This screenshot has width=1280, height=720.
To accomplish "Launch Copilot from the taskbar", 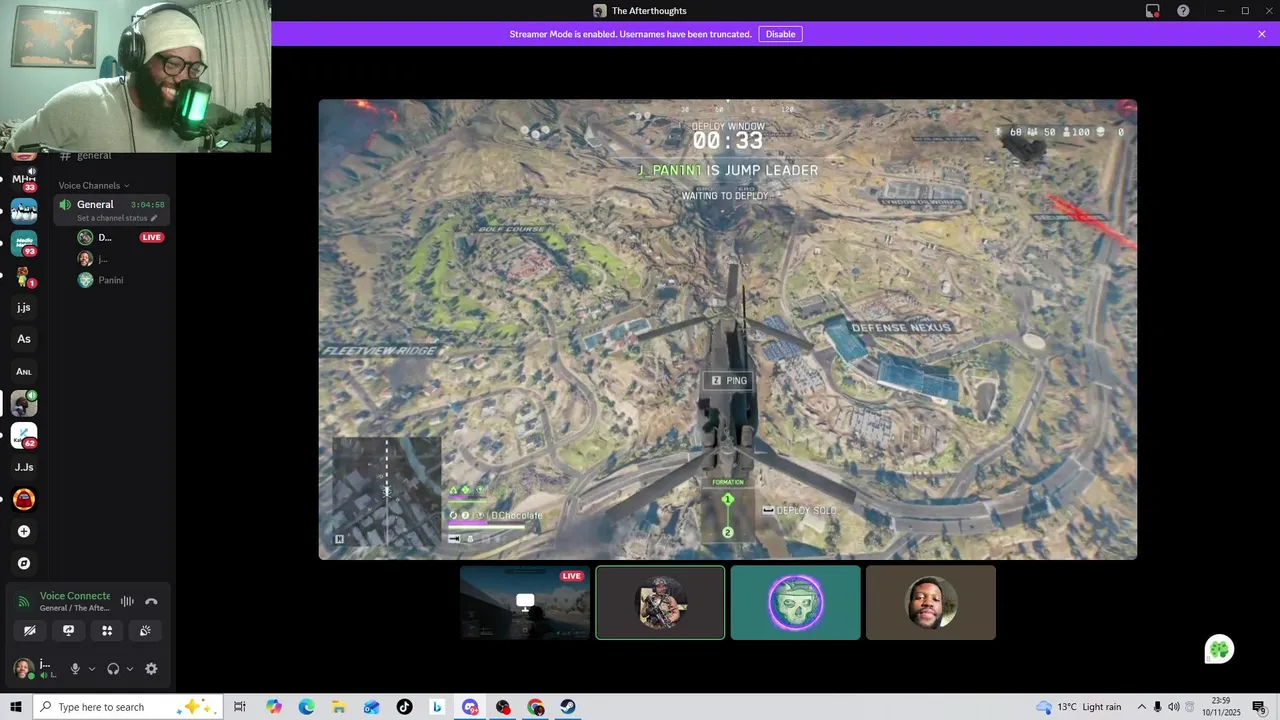I will coord(274,707).
